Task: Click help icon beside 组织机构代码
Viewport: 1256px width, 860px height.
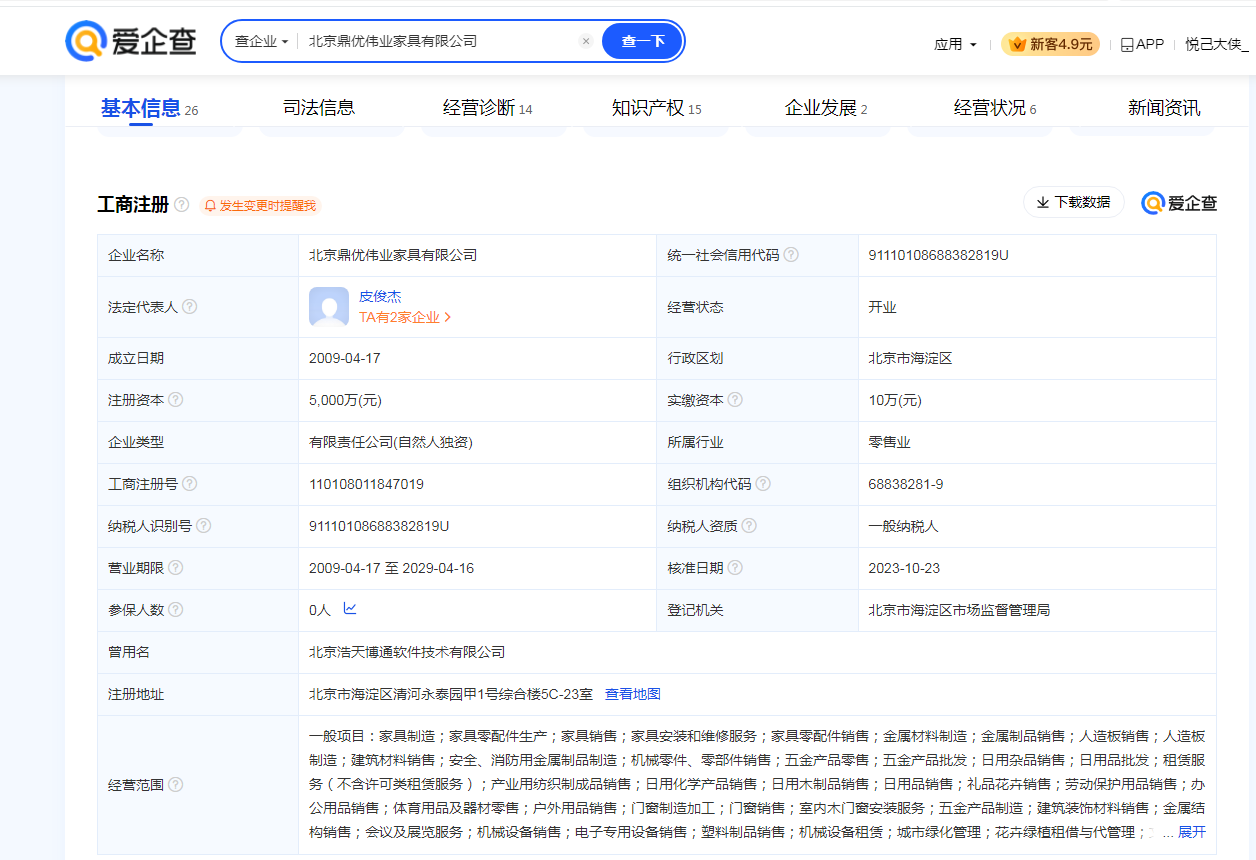Action: (x=763, y=484)
